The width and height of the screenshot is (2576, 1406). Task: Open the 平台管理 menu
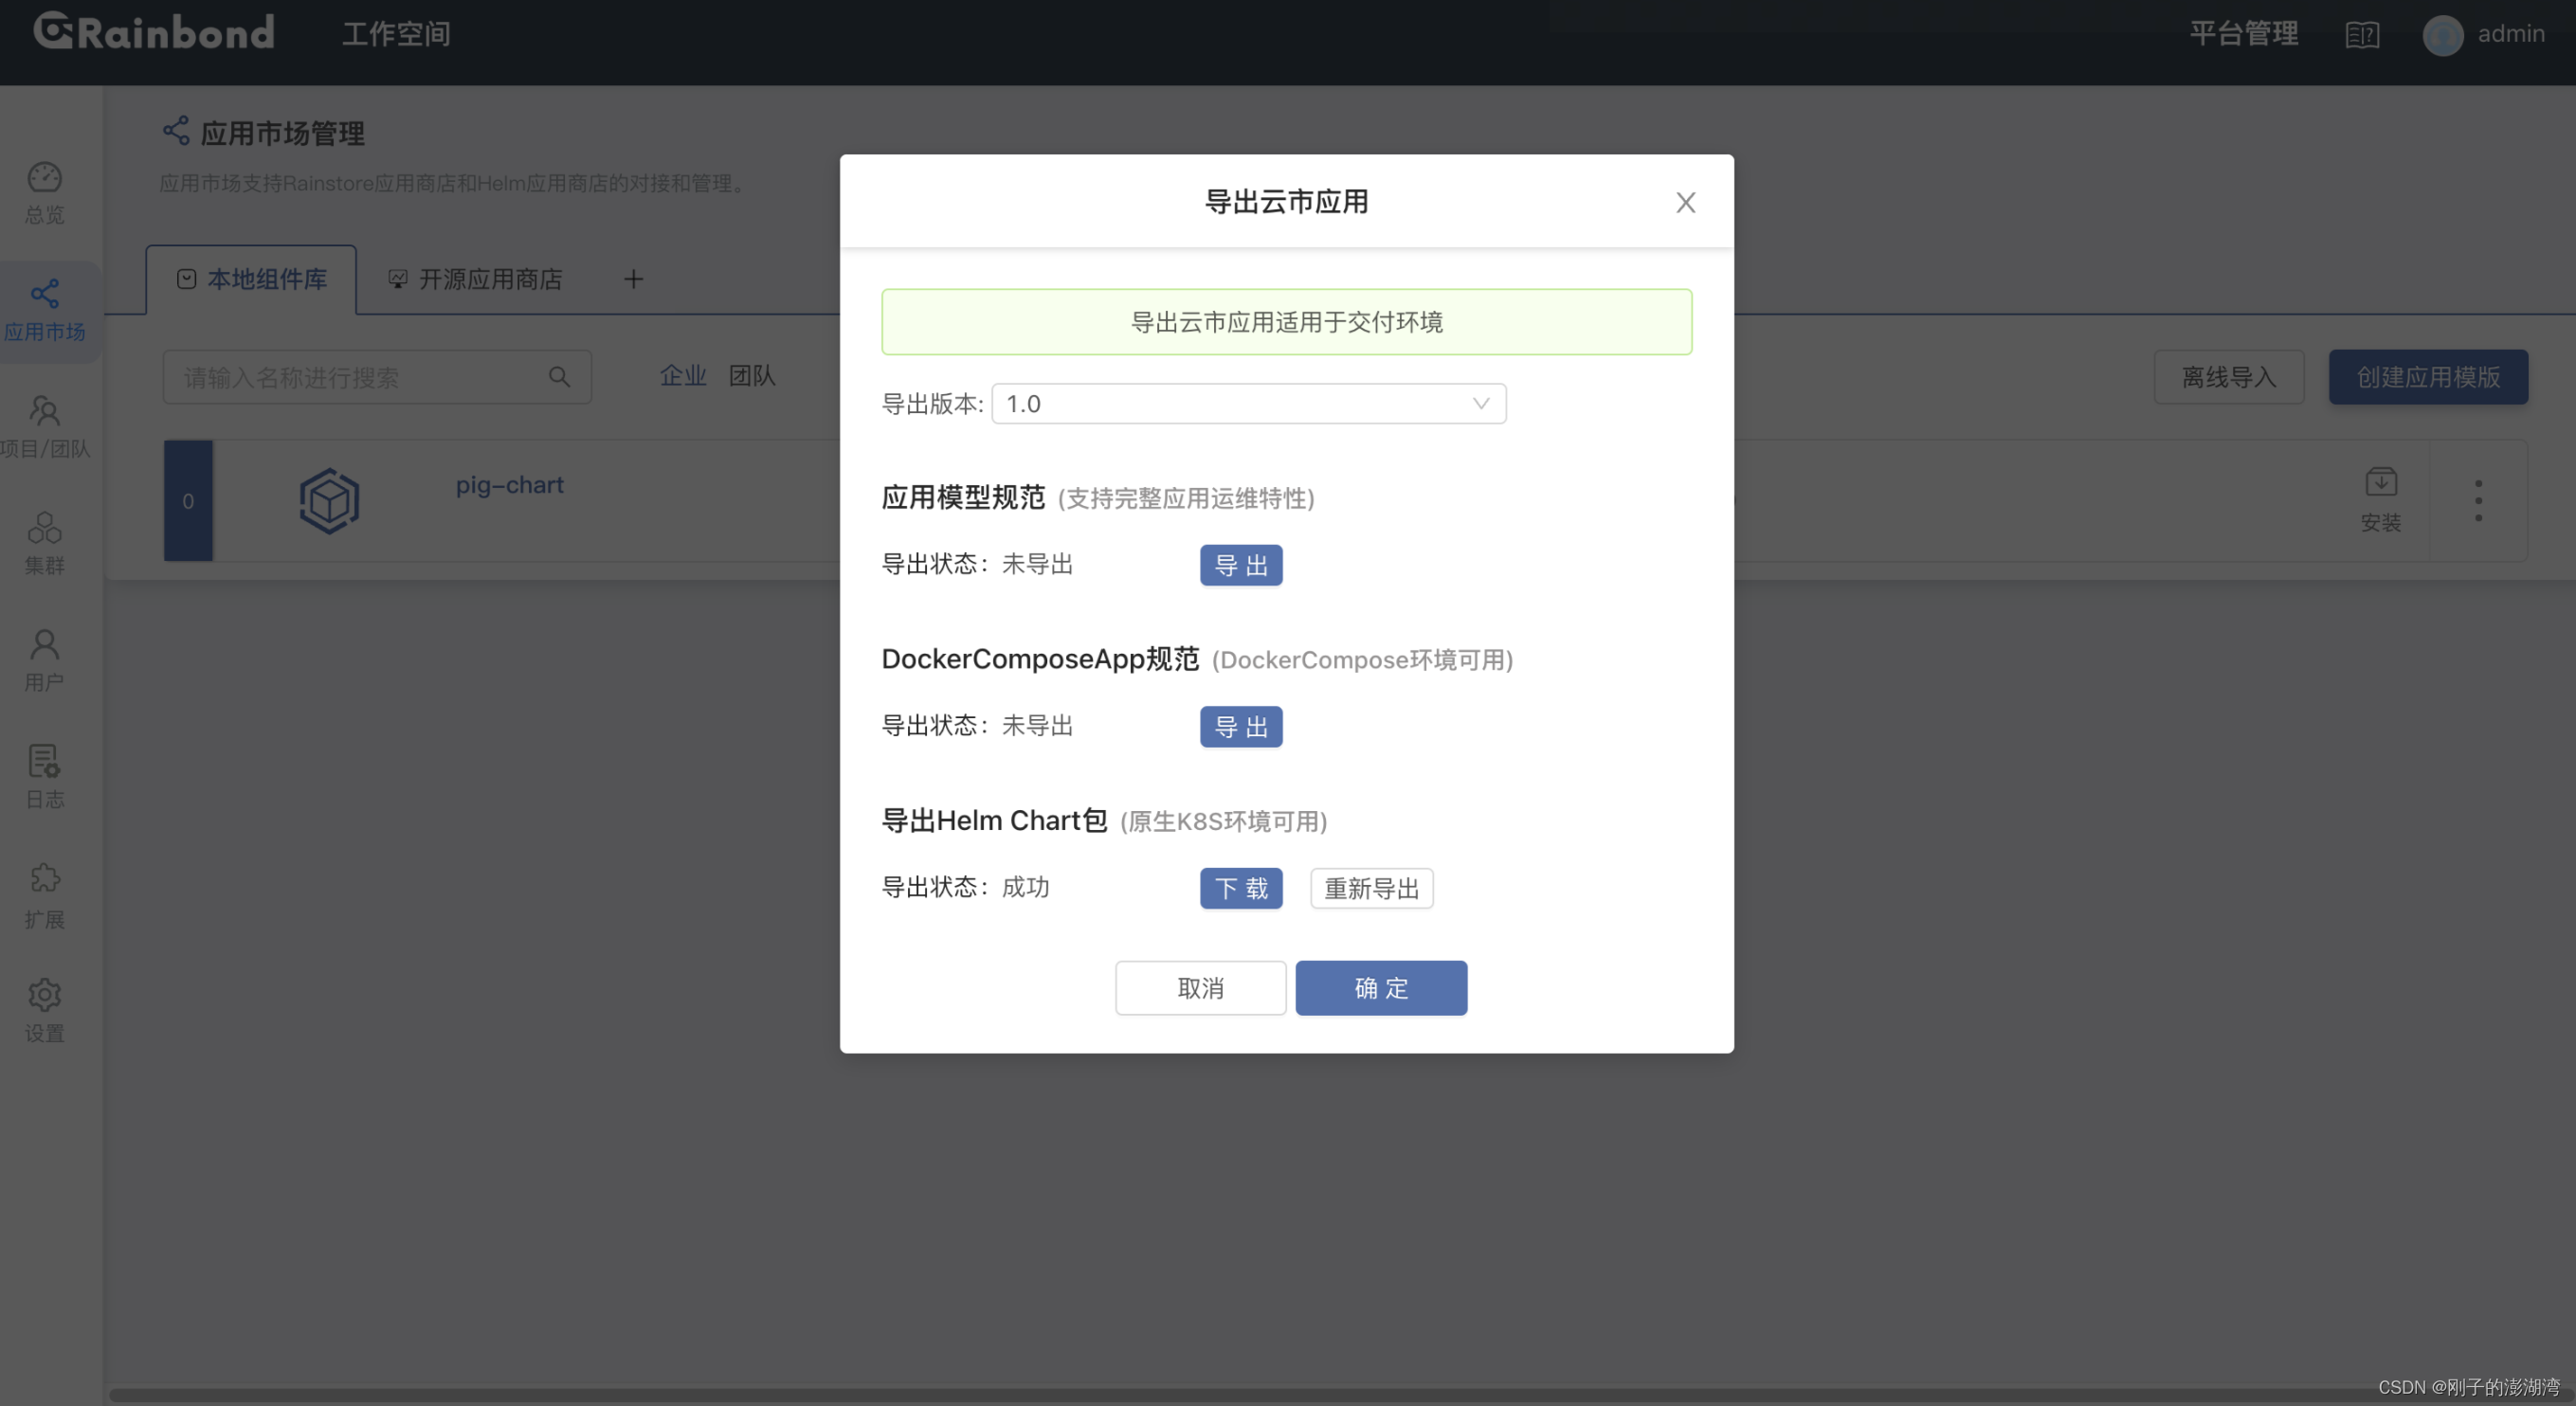[x=2242, y=33]
